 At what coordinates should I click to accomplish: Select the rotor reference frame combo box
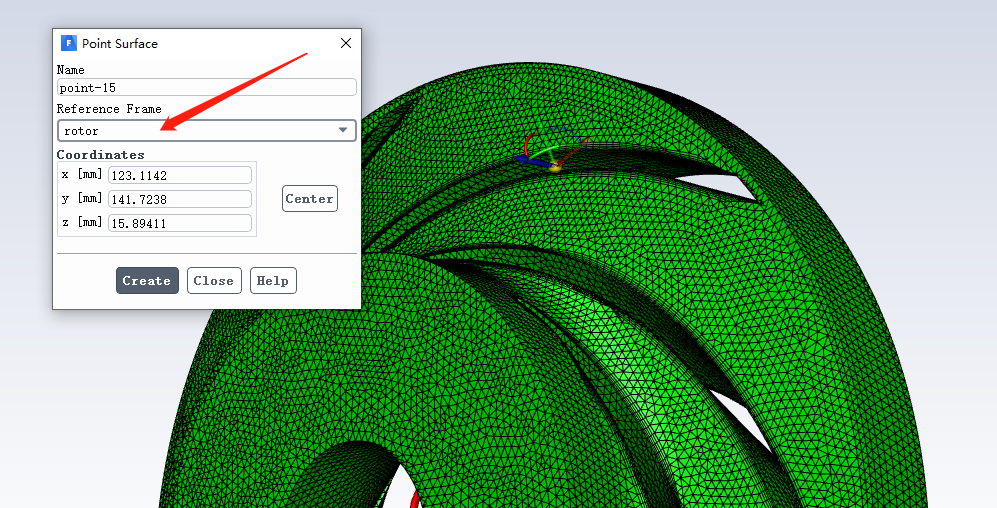tap(200, 130)
